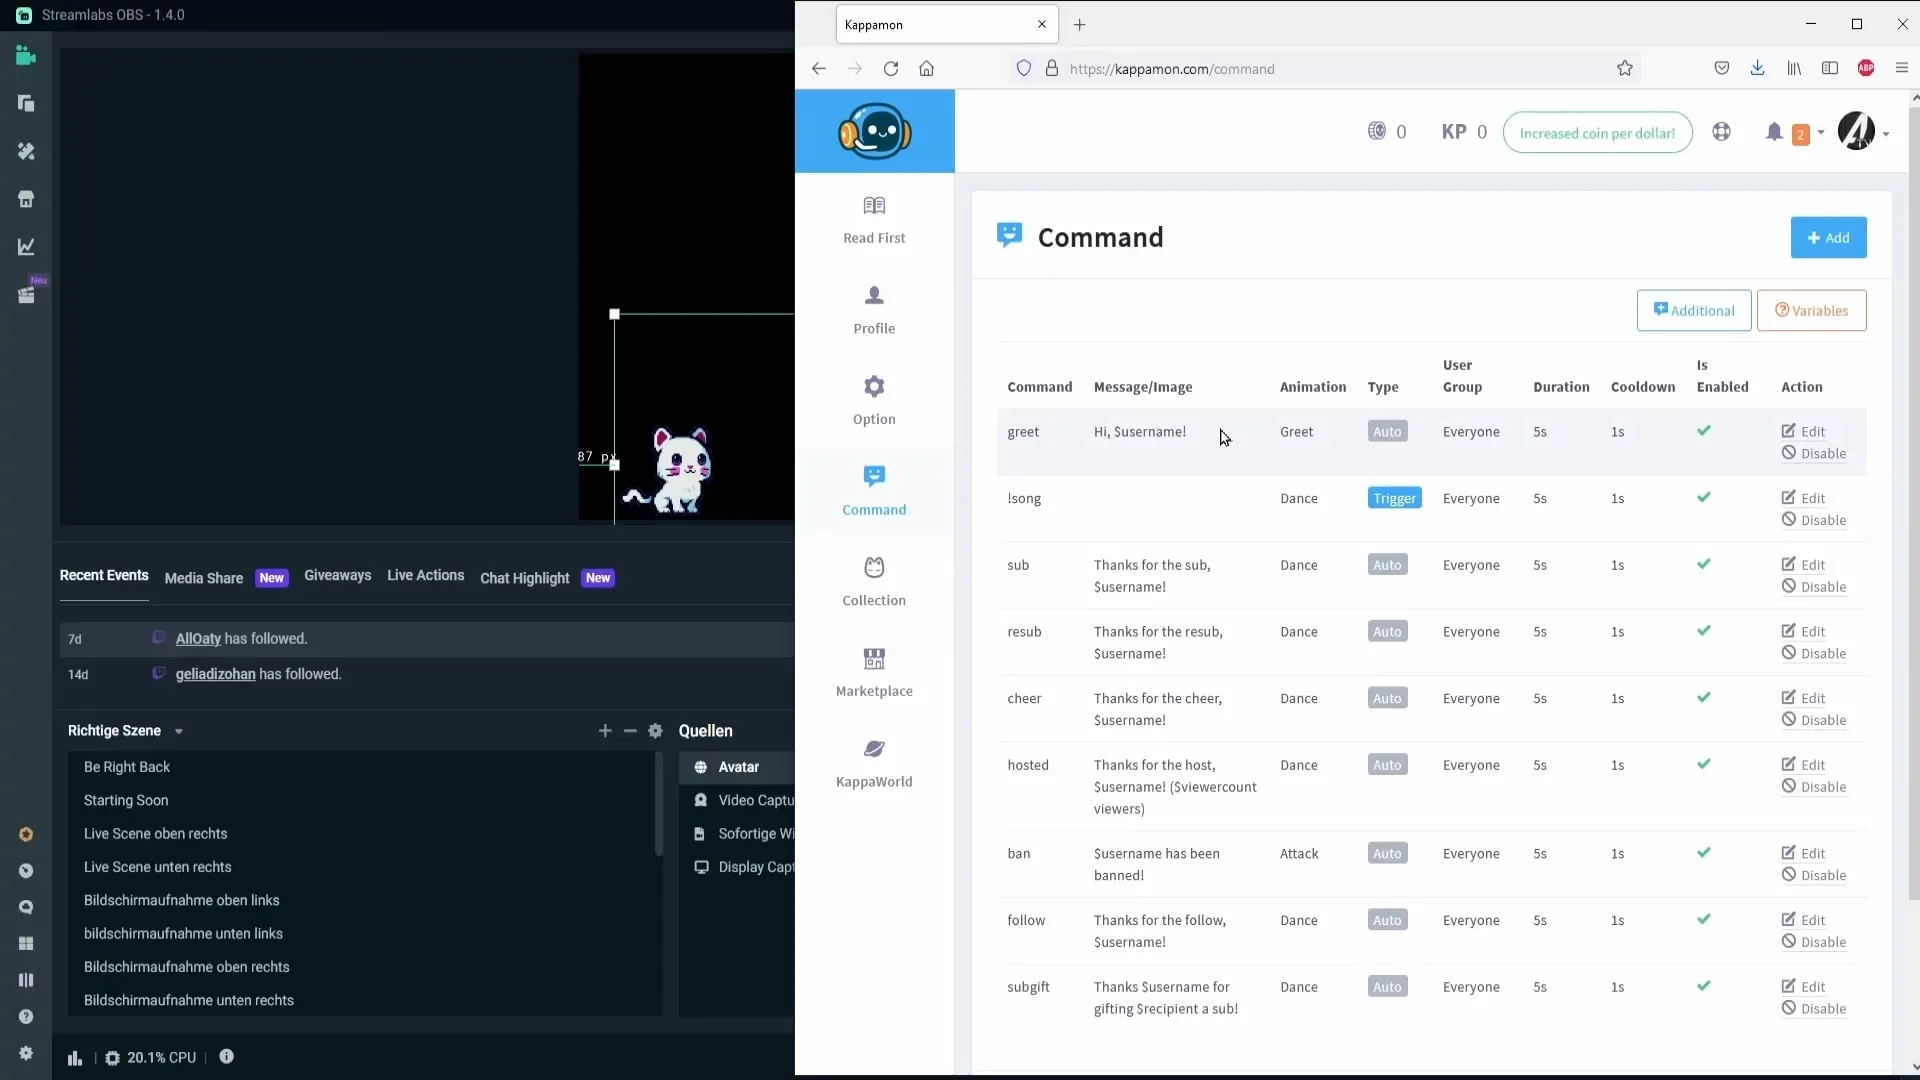Screen dimensions: 1920x1080
Task: Edit the greet command
Action: pyautogui.click(x=1803, y=432)
